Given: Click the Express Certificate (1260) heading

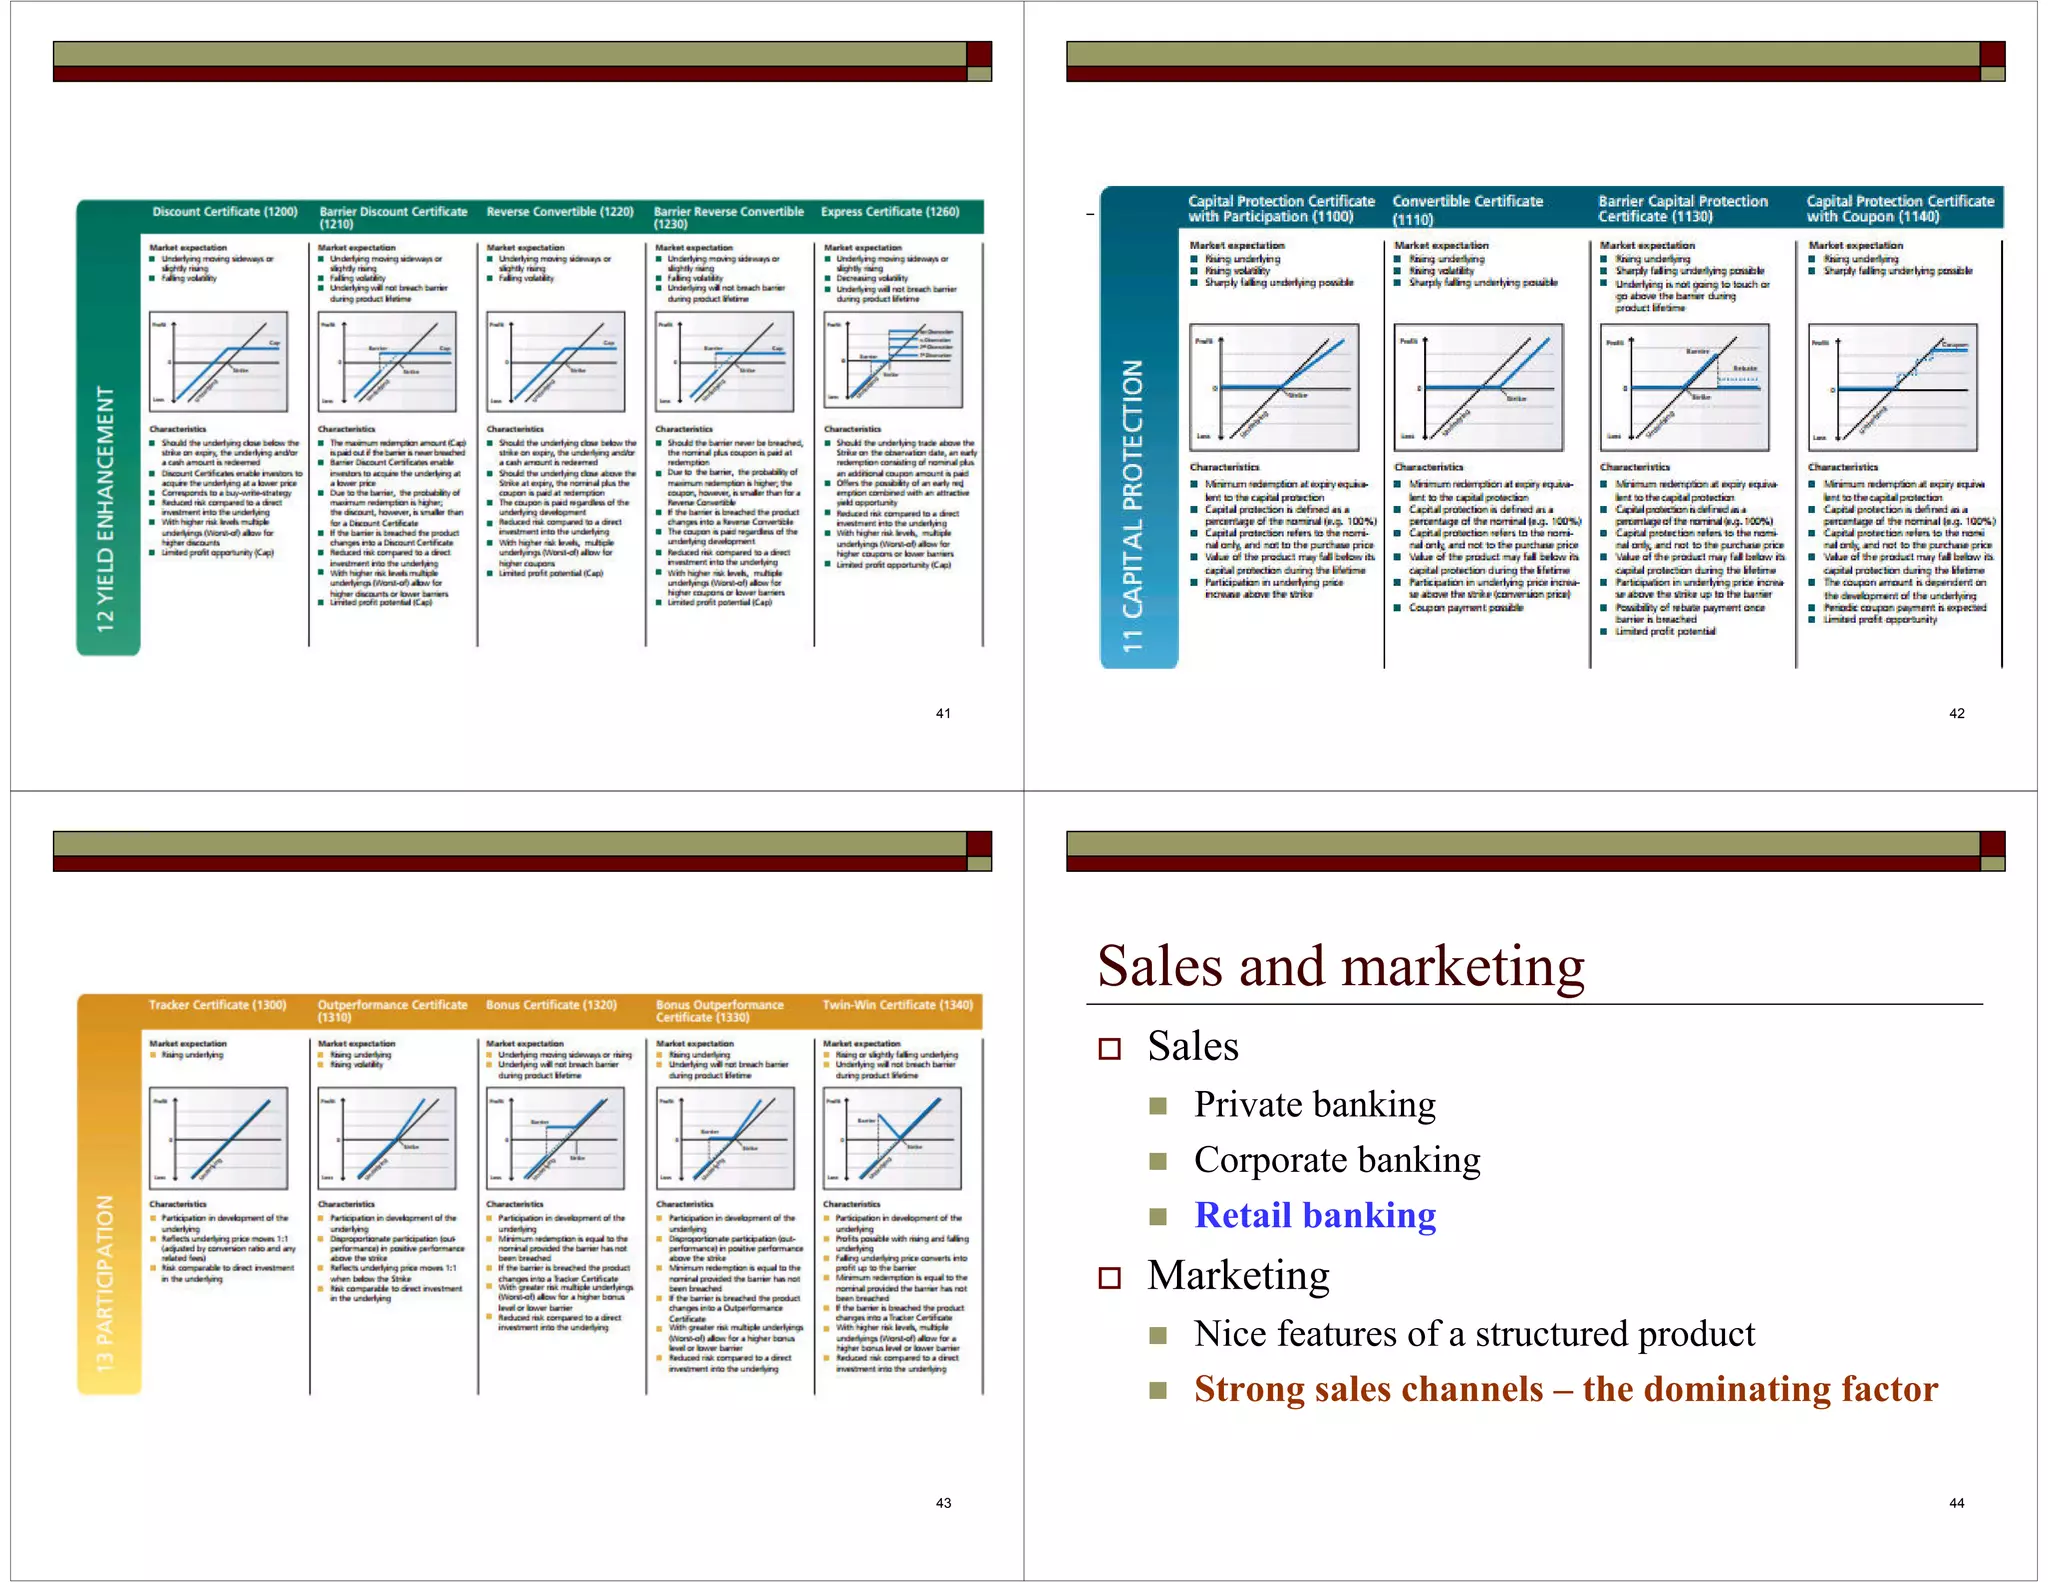Looking at the screenshot, I should click(890, 212).
